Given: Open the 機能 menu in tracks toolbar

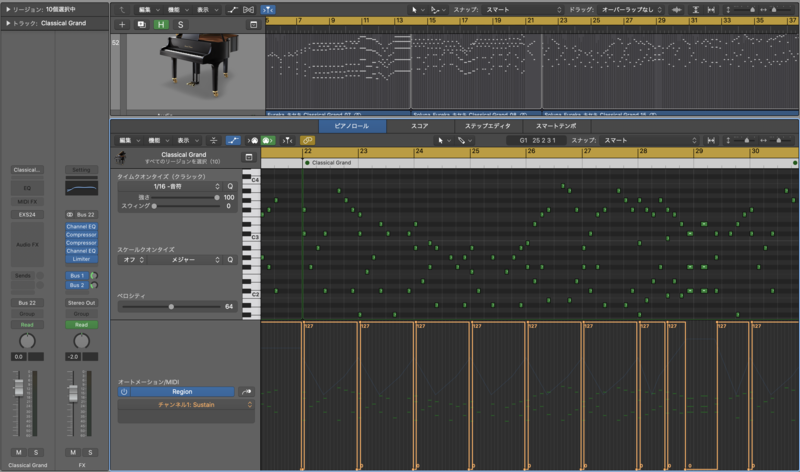Looking at the screenshot, I should (x=177, y=10).
